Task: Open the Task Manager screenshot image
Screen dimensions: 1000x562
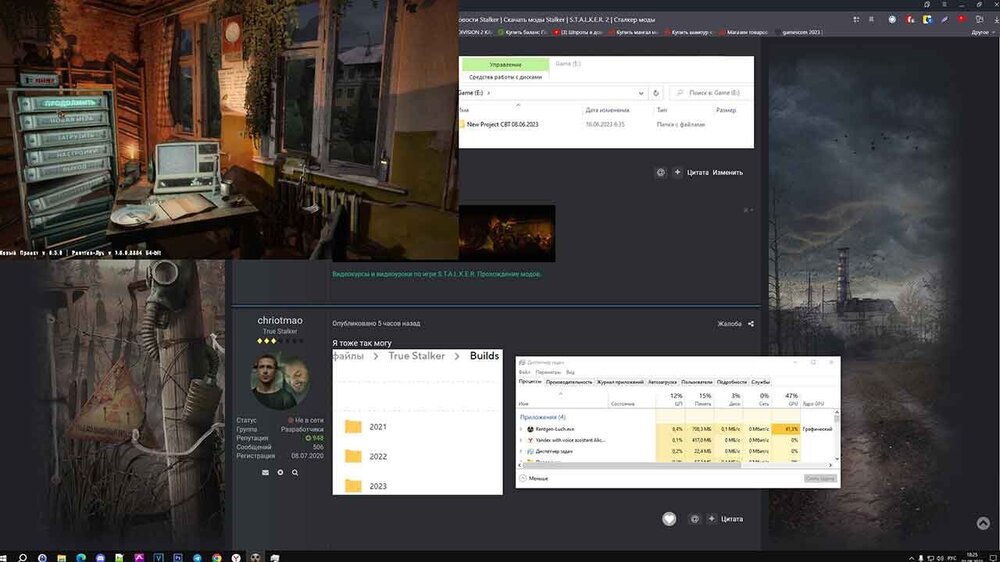Action: [x=677, y=421]
